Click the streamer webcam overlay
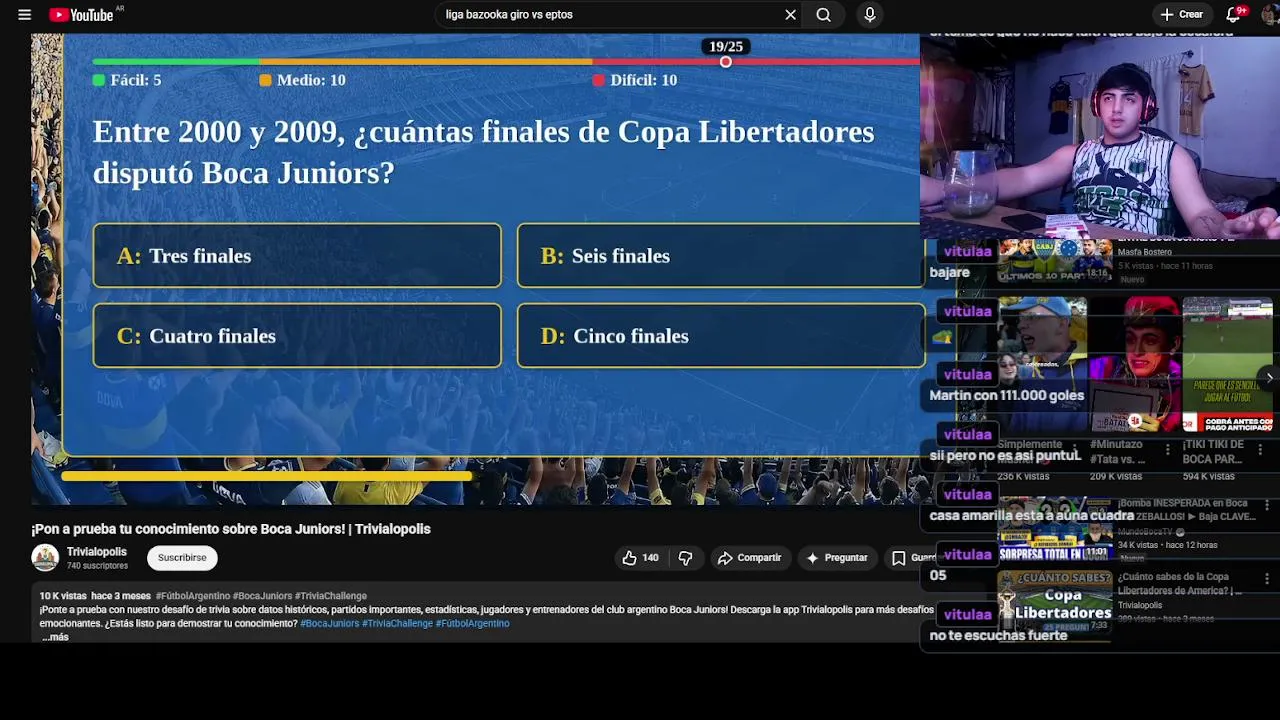 [1100, 137]
